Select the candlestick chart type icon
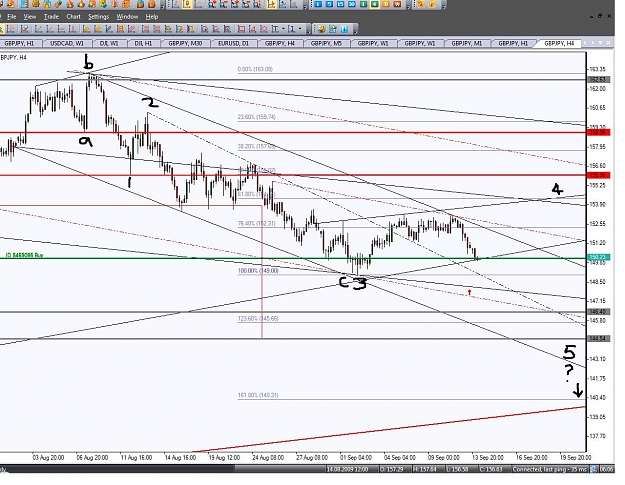 click(187, 4)
